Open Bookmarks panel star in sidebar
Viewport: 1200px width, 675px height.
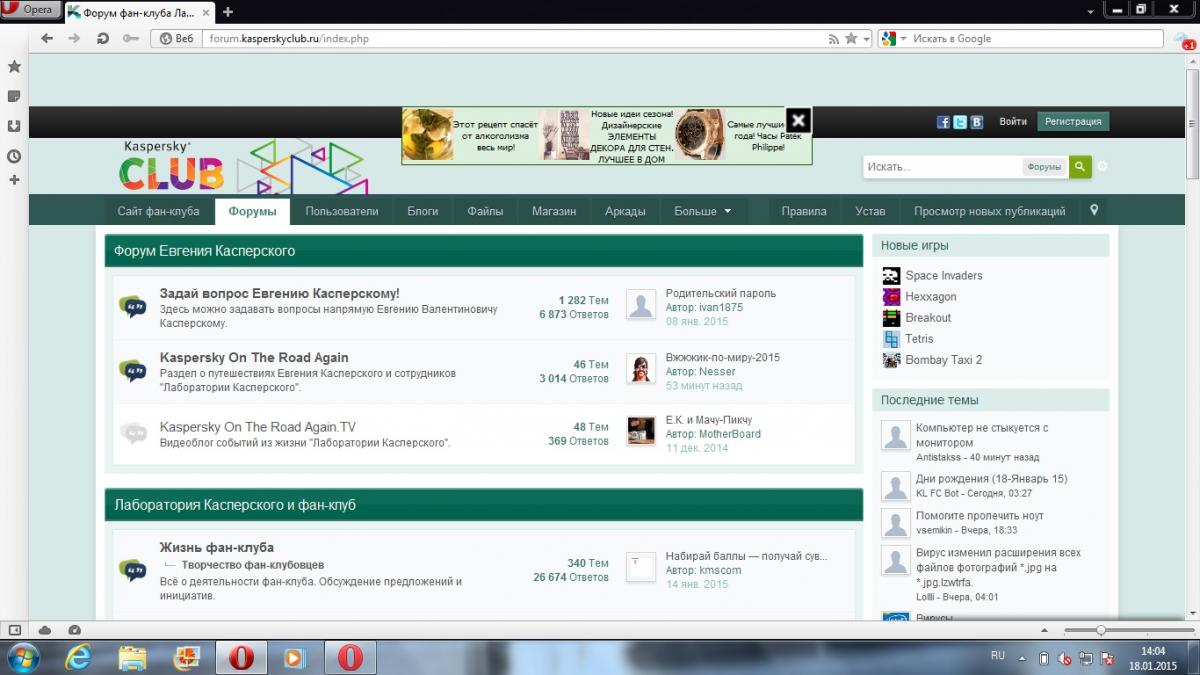tap(14, 66)
